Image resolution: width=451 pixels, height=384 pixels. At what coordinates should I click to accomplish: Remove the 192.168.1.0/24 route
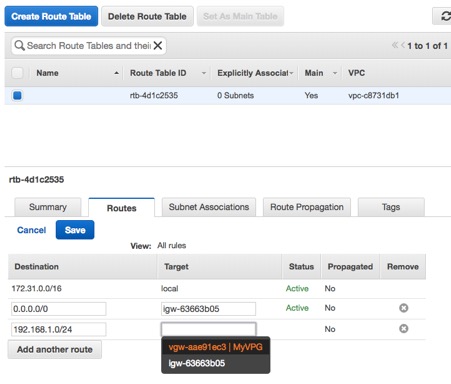[404, 329]
